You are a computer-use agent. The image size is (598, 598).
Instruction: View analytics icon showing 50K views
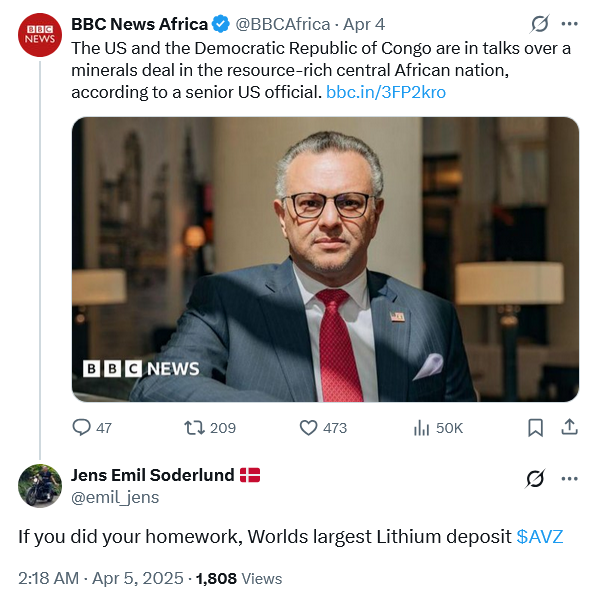tap(421, 428)
